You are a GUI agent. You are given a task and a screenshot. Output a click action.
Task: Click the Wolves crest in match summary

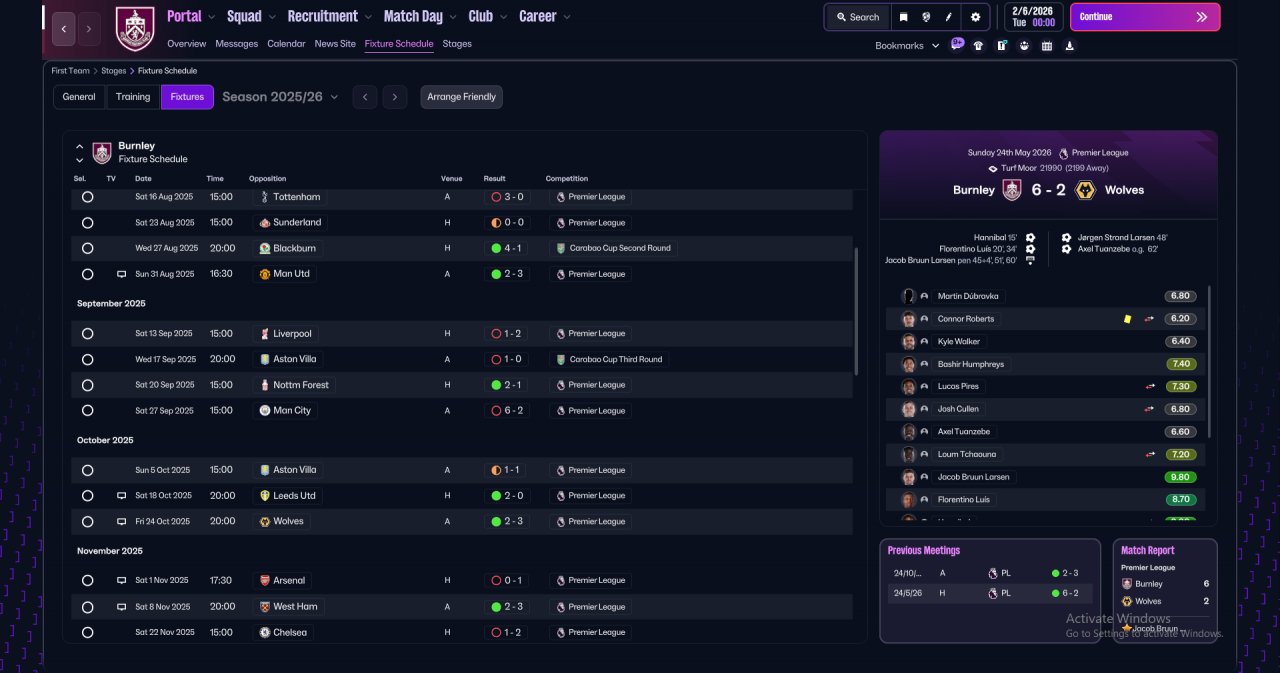coord(1084,190)
